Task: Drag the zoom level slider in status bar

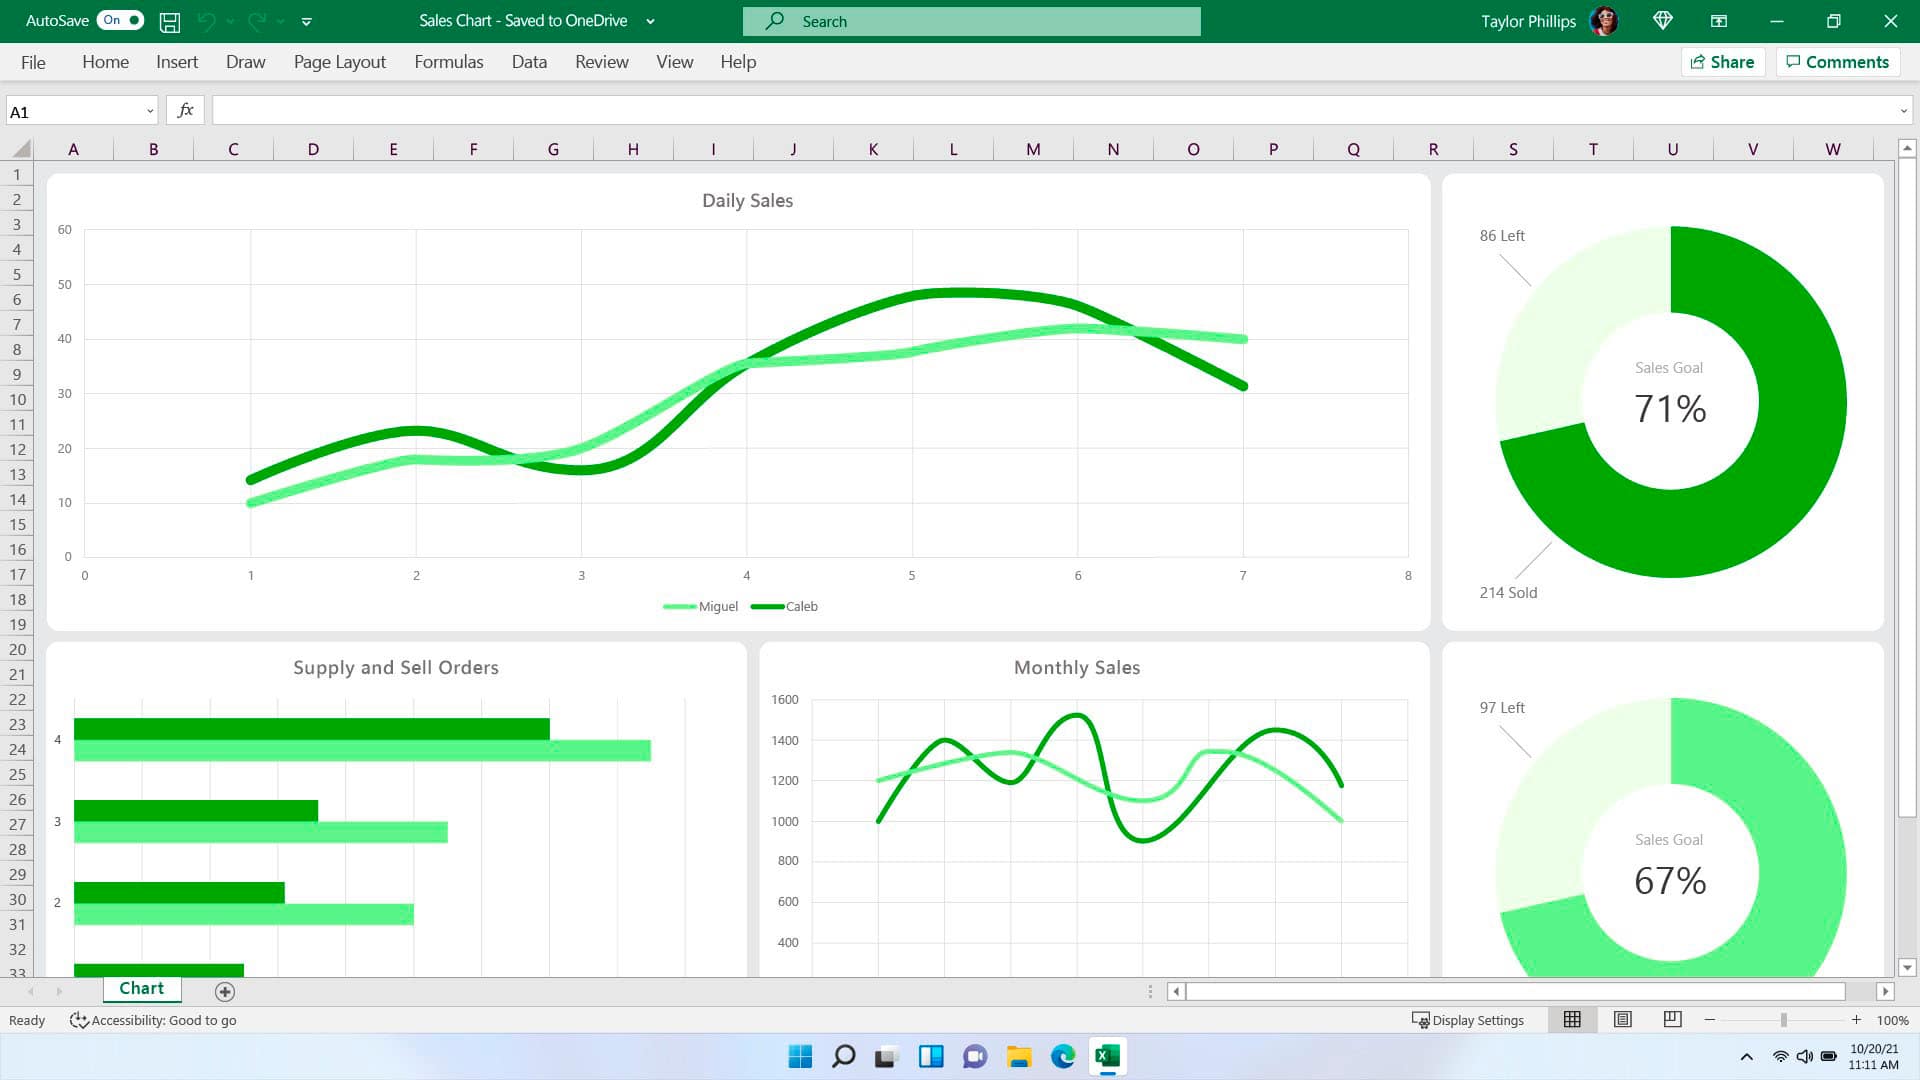Action: point(1783,1019)
